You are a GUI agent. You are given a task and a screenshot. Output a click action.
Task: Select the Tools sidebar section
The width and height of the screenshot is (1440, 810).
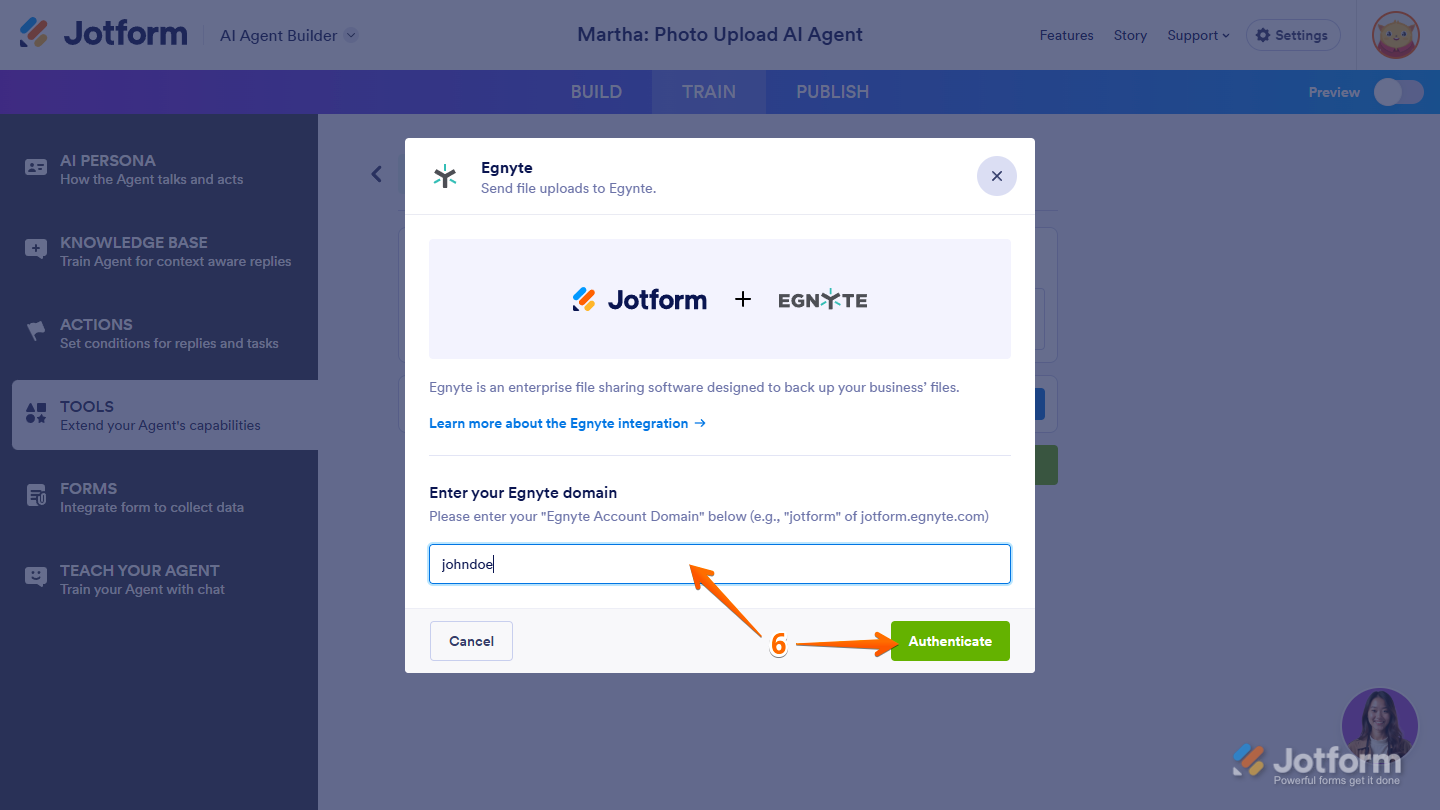pos(165,415)
